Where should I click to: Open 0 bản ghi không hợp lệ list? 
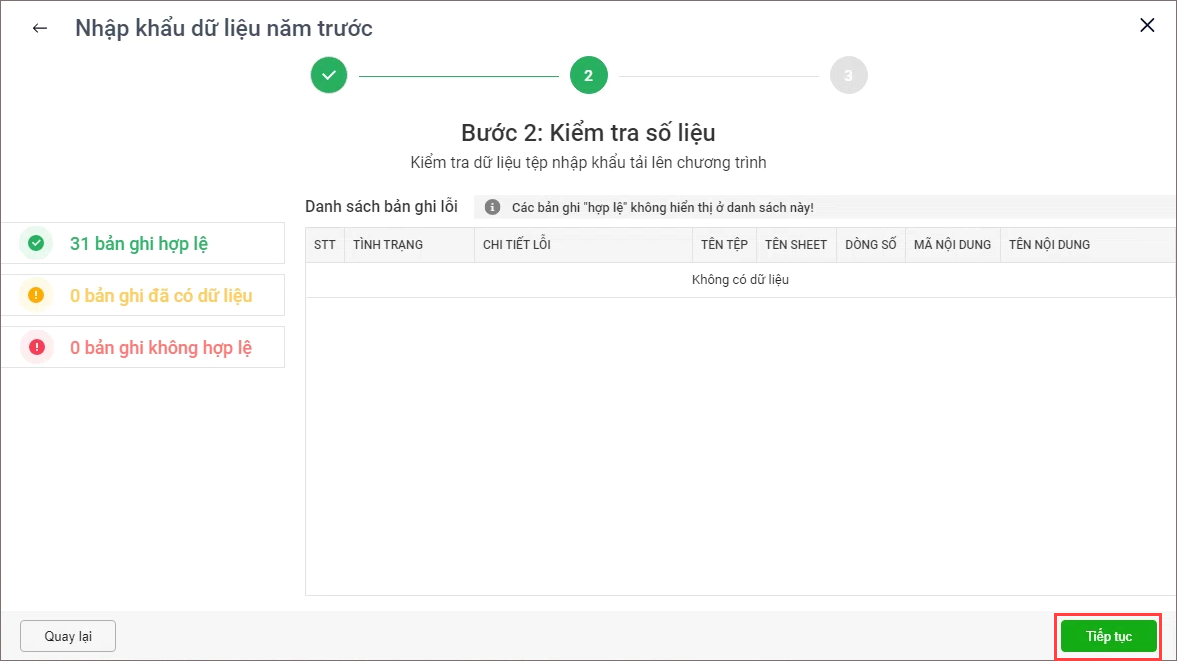tap(160, 348)
